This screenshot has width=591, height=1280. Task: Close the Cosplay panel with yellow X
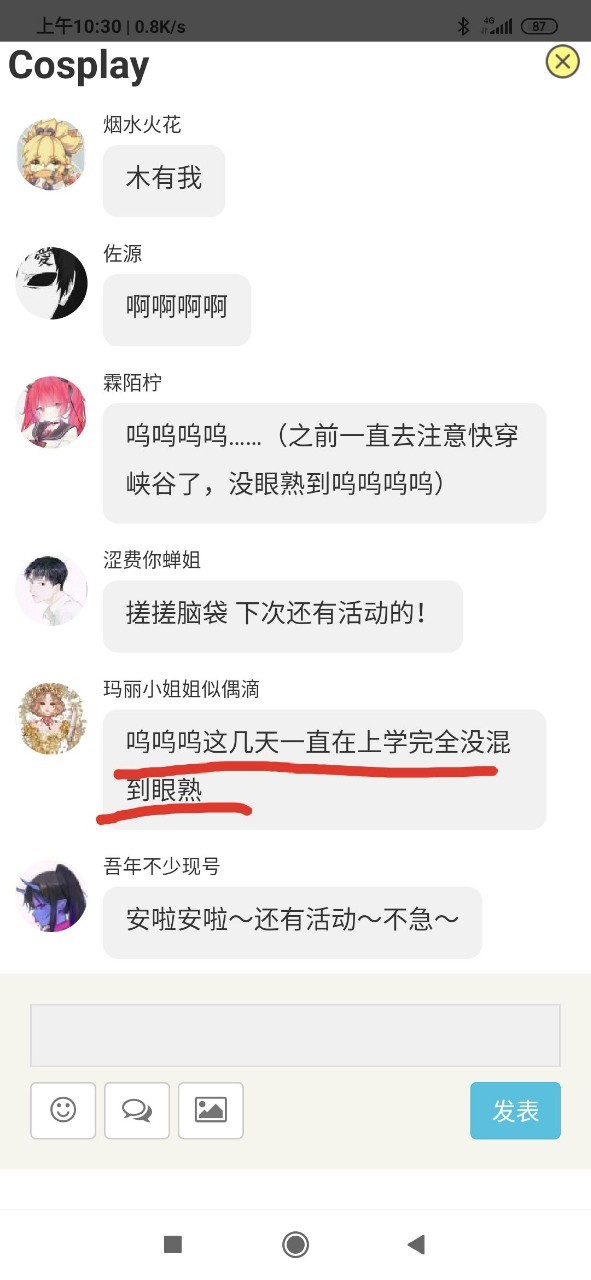(563, 62)
